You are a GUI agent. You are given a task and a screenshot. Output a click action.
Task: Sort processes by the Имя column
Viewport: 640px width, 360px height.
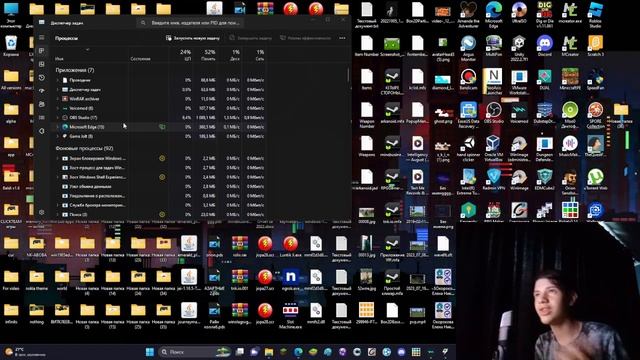60,59
